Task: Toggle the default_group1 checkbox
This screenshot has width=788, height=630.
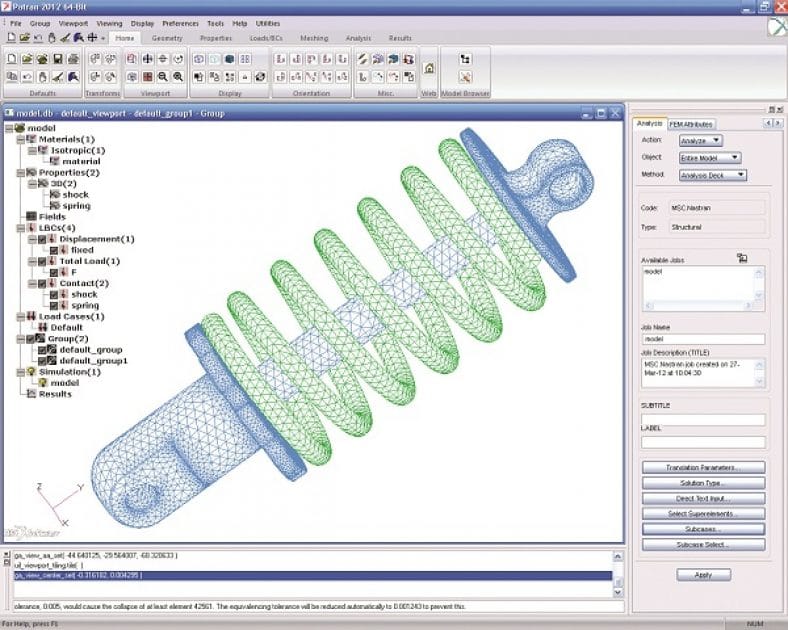Action: 43,361
